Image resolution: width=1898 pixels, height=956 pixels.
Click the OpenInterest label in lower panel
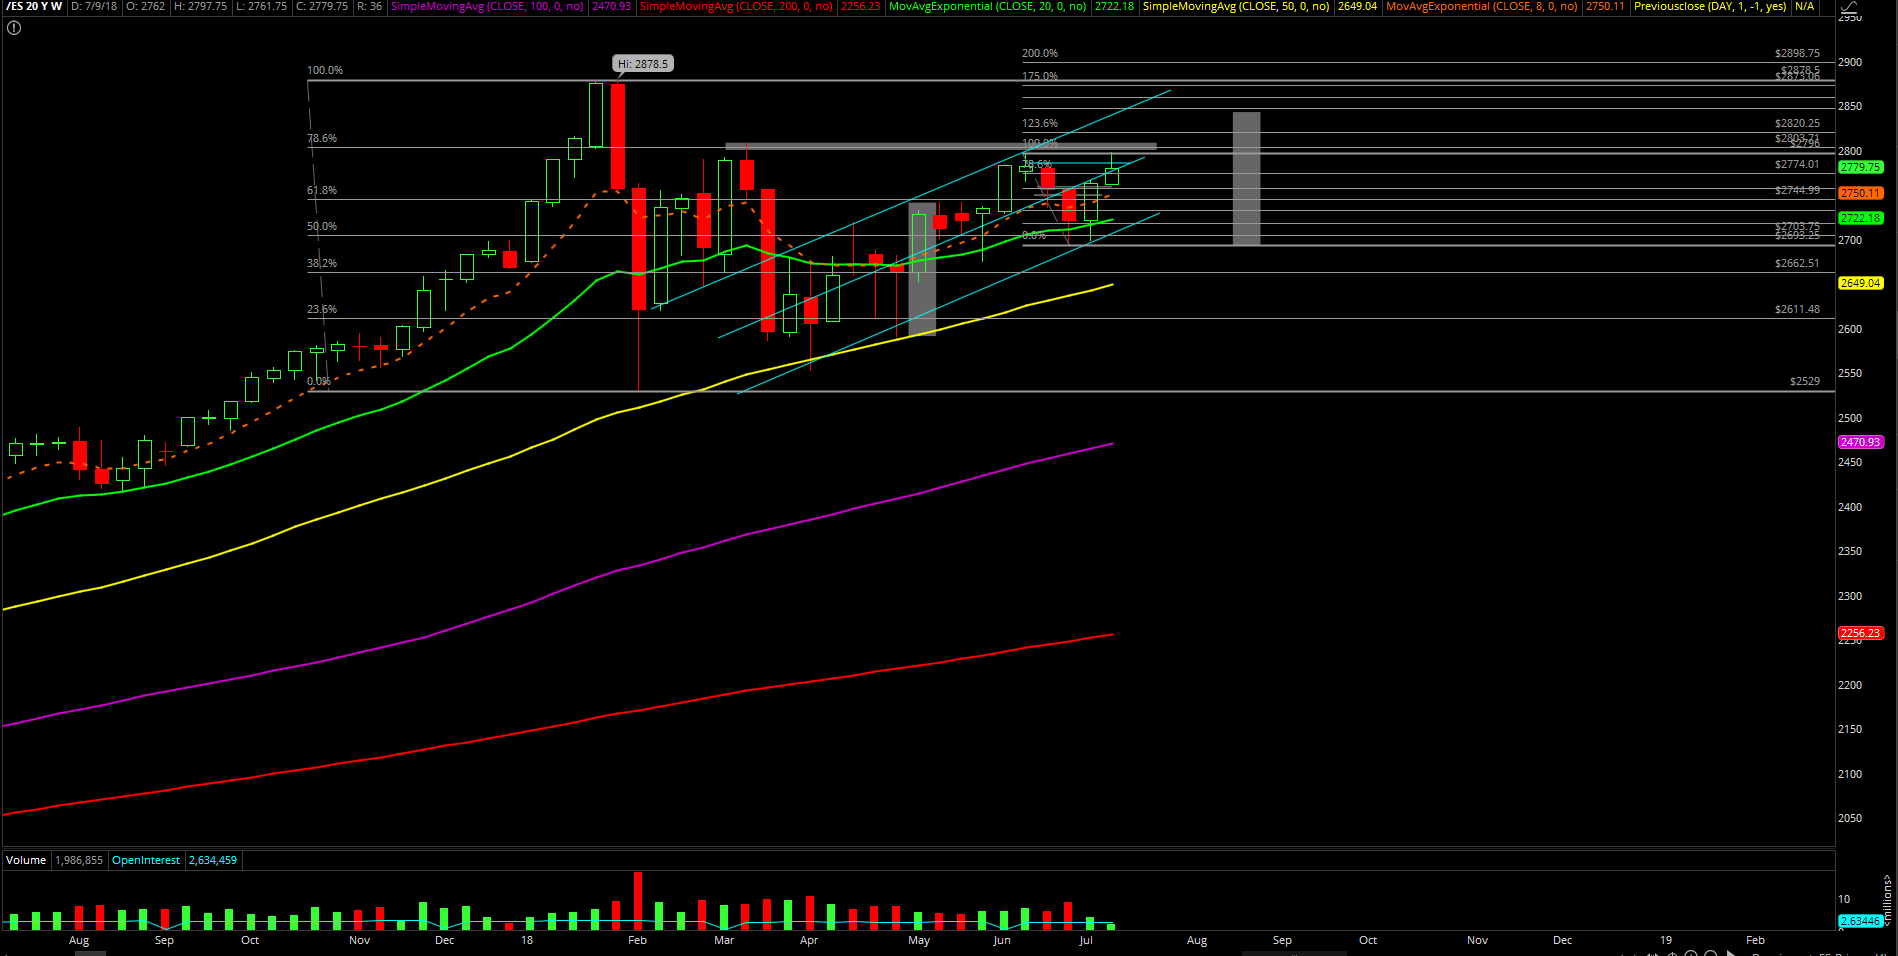[x=146, y=860]
